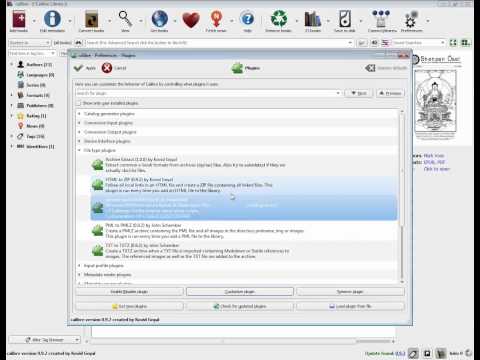Click Apply in preferences dialog
Image resolution: width=480 pixels, height=360 pixels.
pyautogui.click(x=85, y=68)
